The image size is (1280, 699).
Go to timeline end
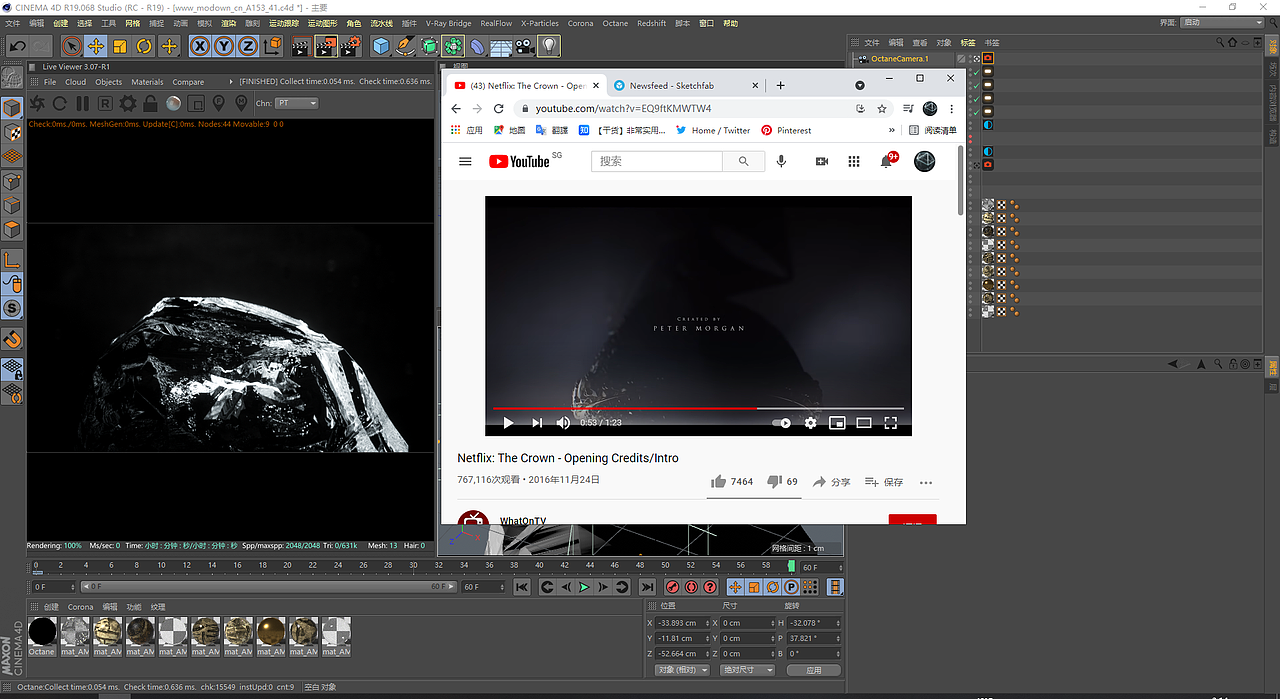point(647,587)
